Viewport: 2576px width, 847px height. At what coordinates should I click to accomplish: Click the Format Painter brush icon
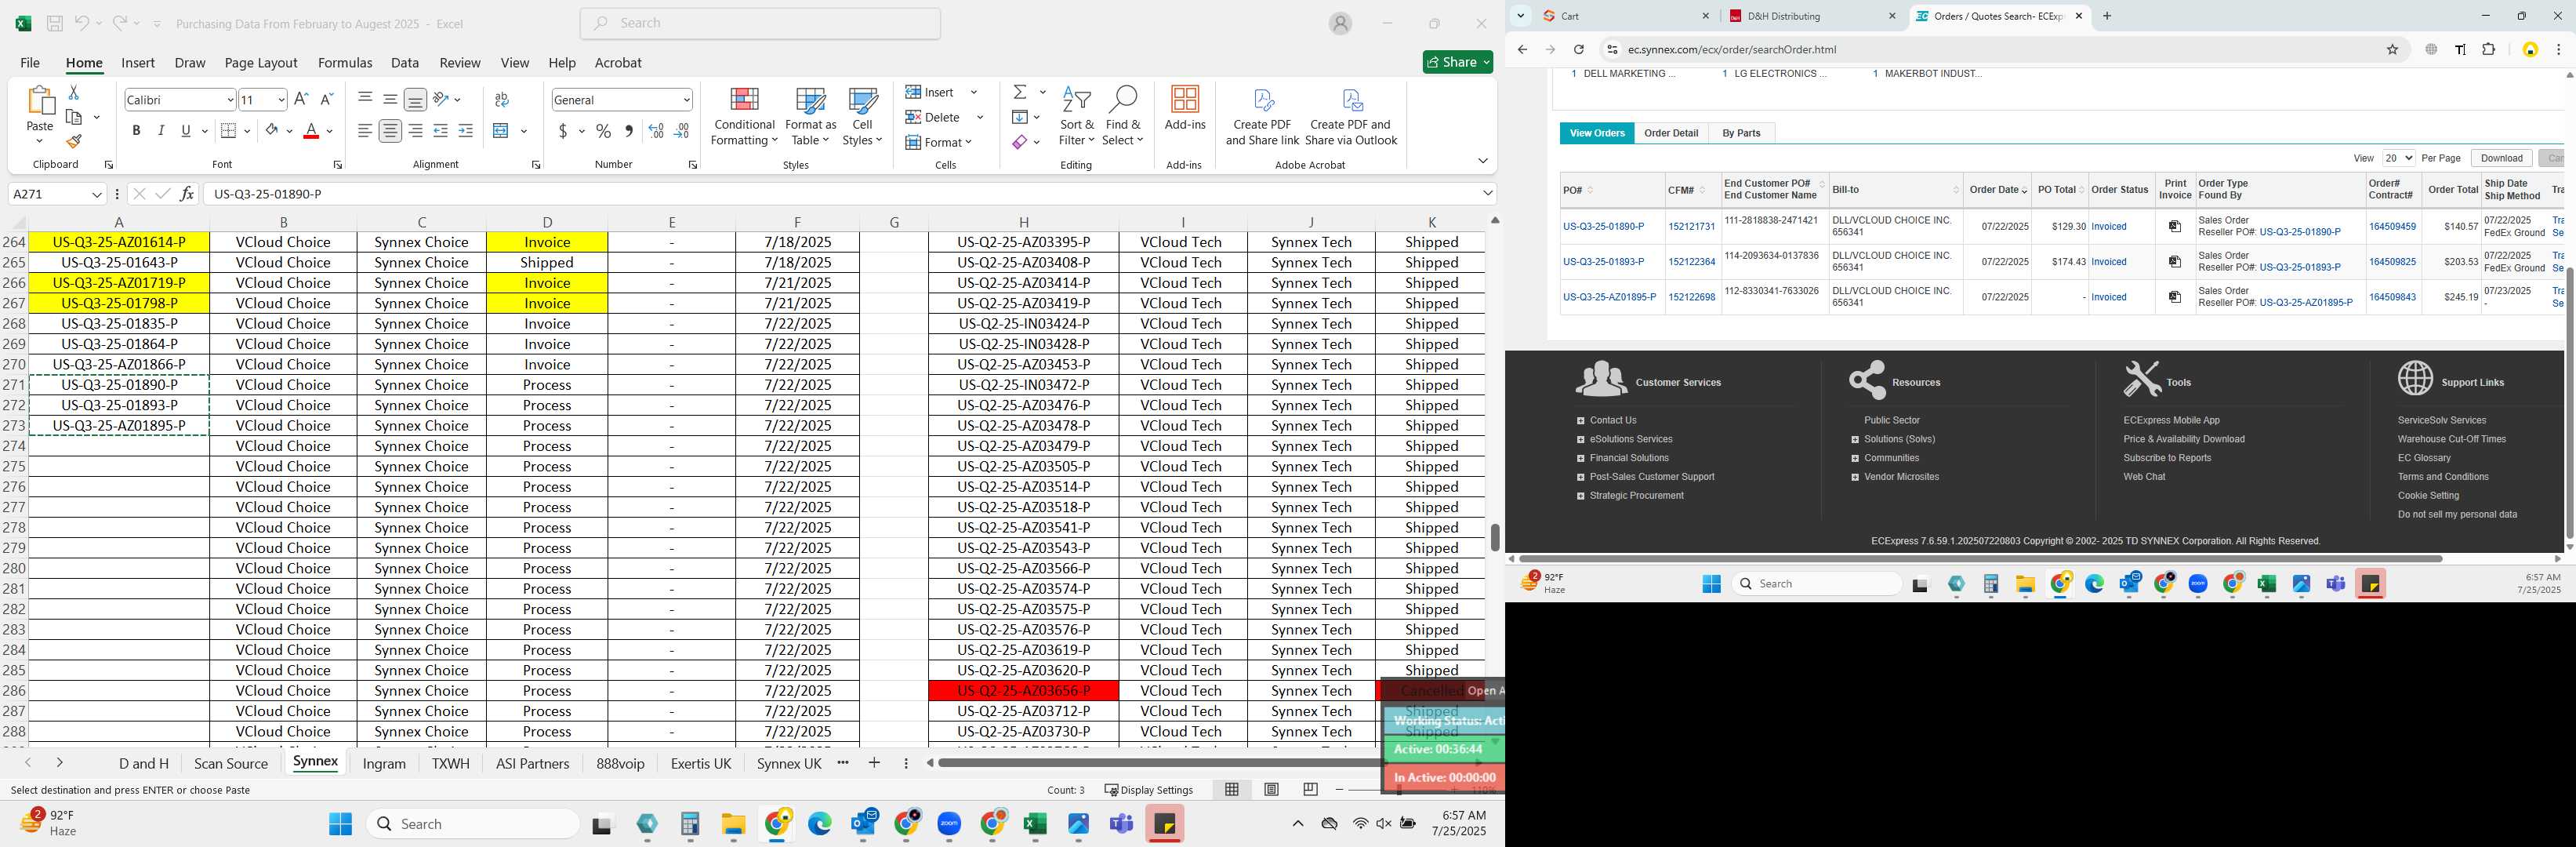tap(73, 141)
